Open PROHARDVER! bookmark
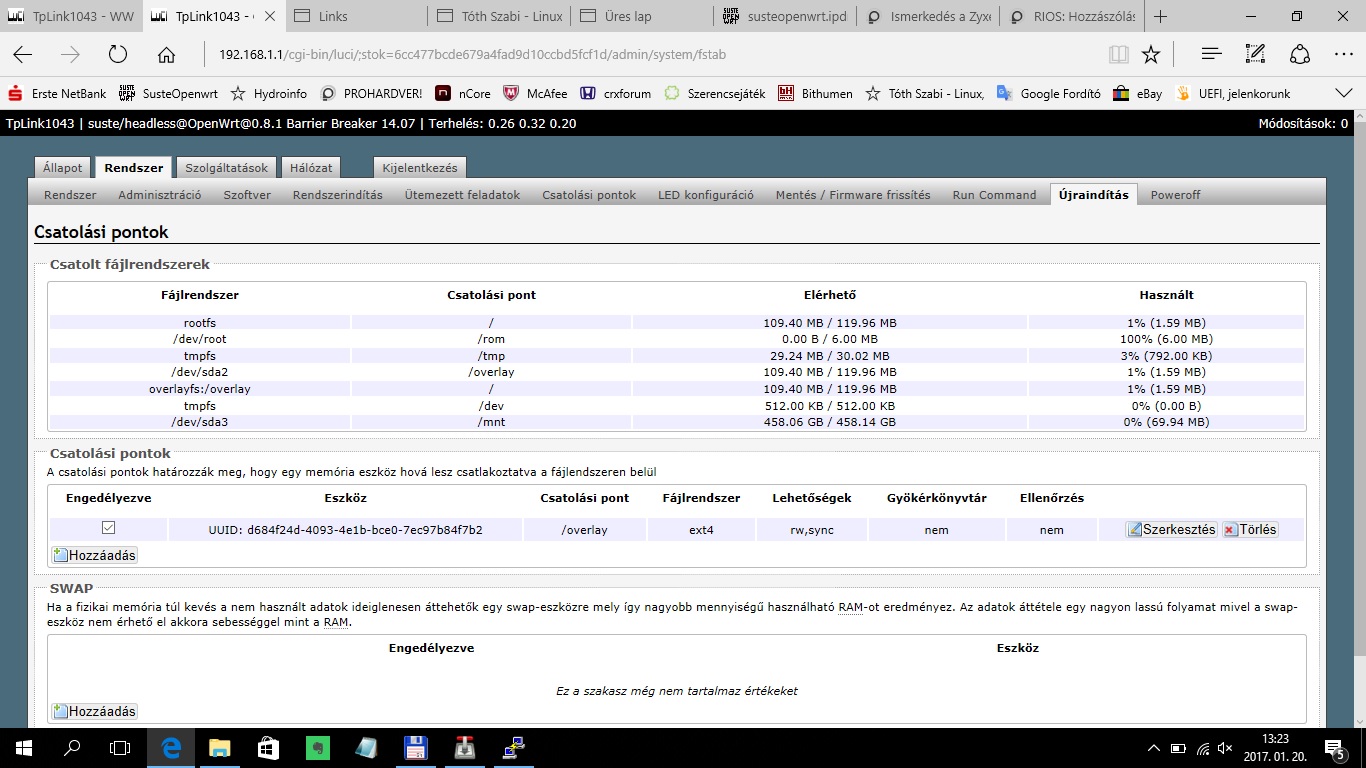 tap(371, 94)
